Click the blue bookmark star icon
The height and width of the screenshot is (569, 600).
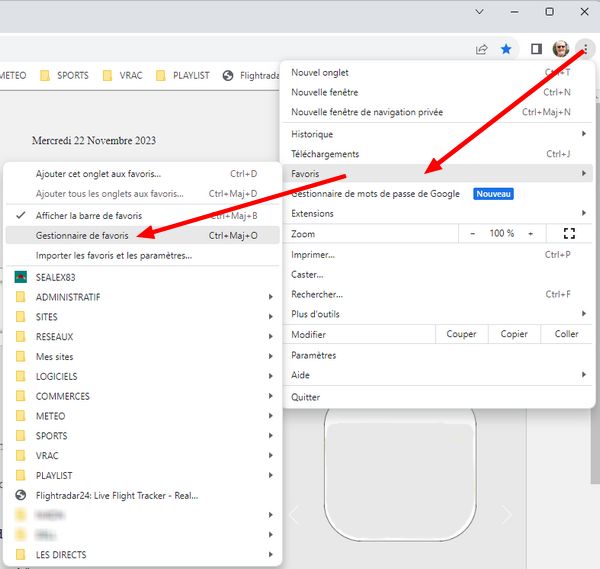[x=506, y=49]
